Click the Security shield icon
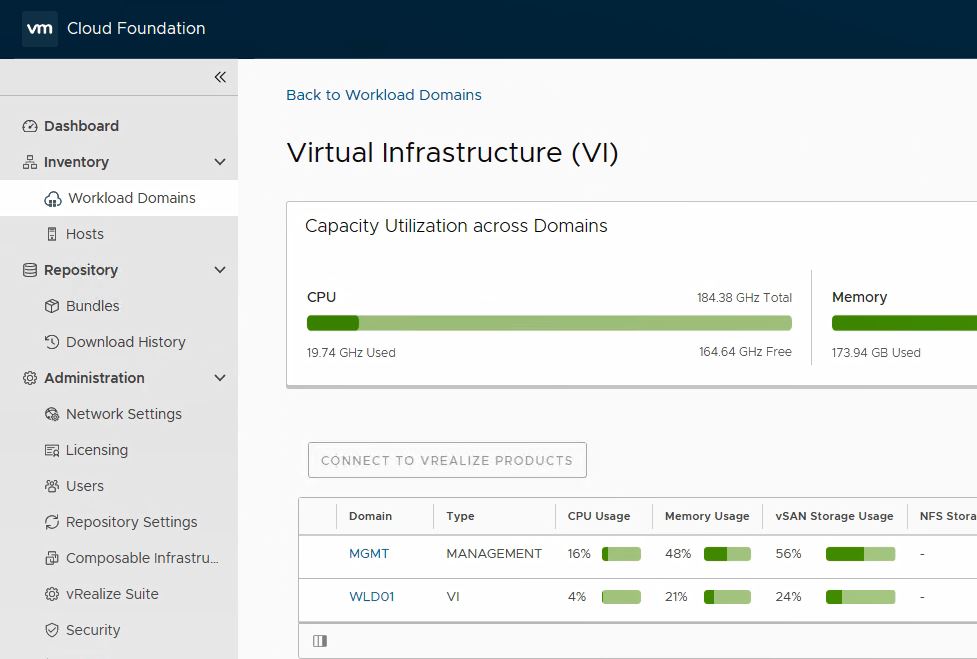 [x=53, y=630]
